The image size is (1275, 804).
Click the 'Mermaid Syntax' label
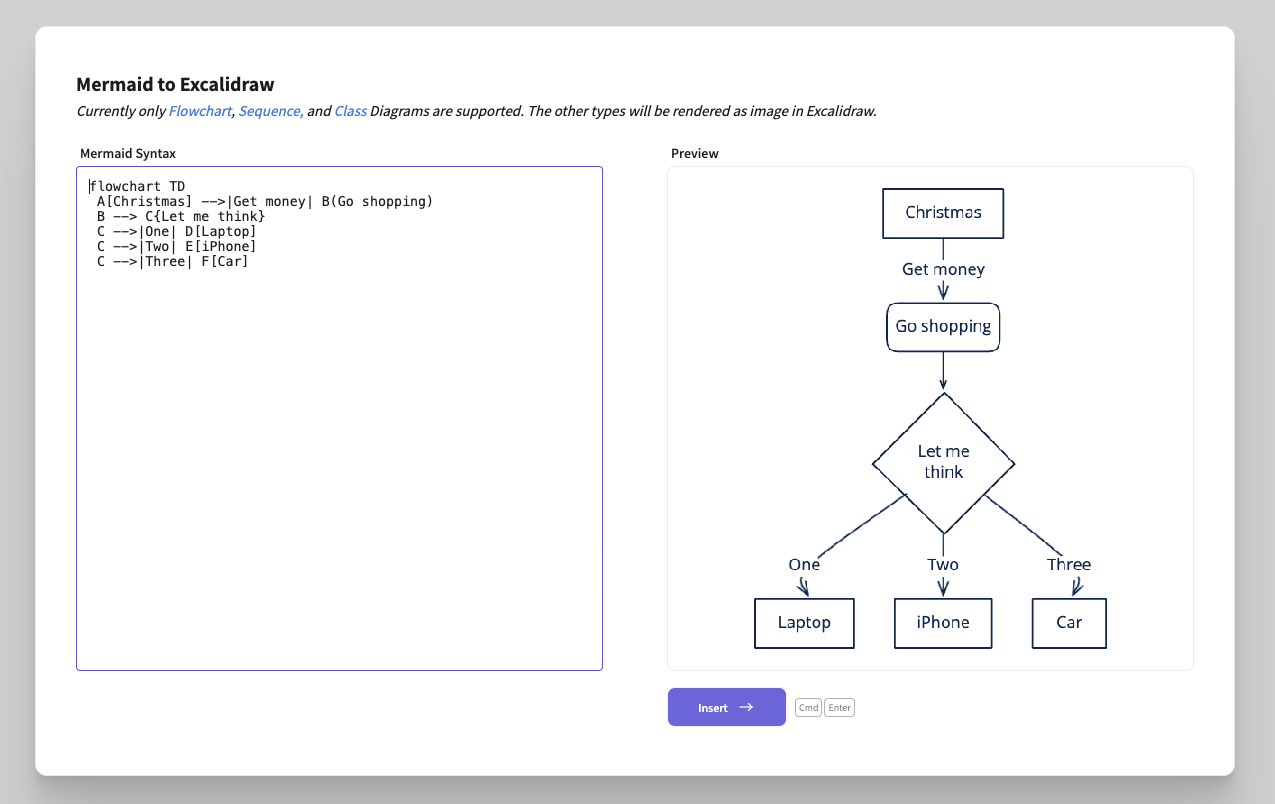[x=128, y=153]
